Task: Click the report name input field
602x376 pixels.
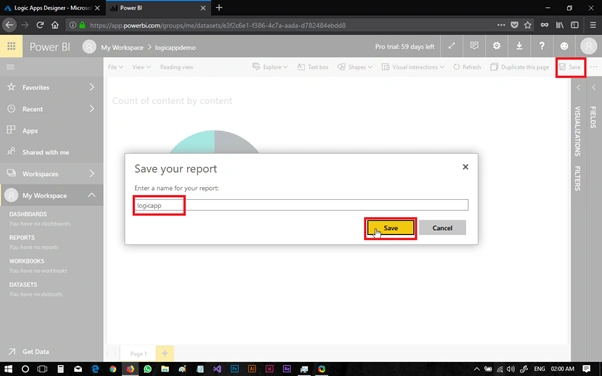Action: coord(301,205)
